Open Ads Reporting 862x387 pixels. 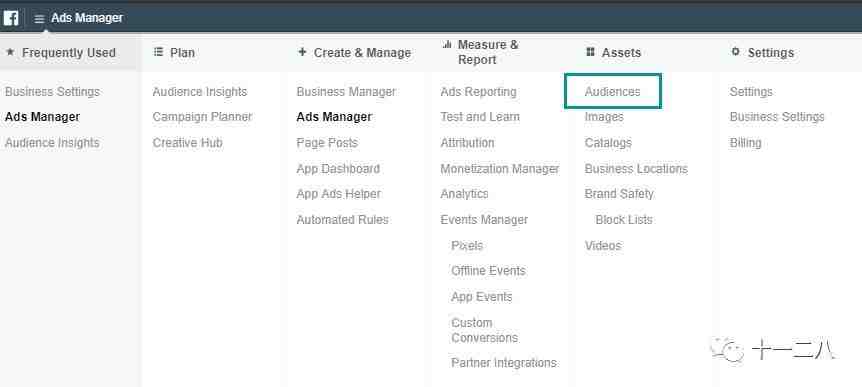coord(478,92)
